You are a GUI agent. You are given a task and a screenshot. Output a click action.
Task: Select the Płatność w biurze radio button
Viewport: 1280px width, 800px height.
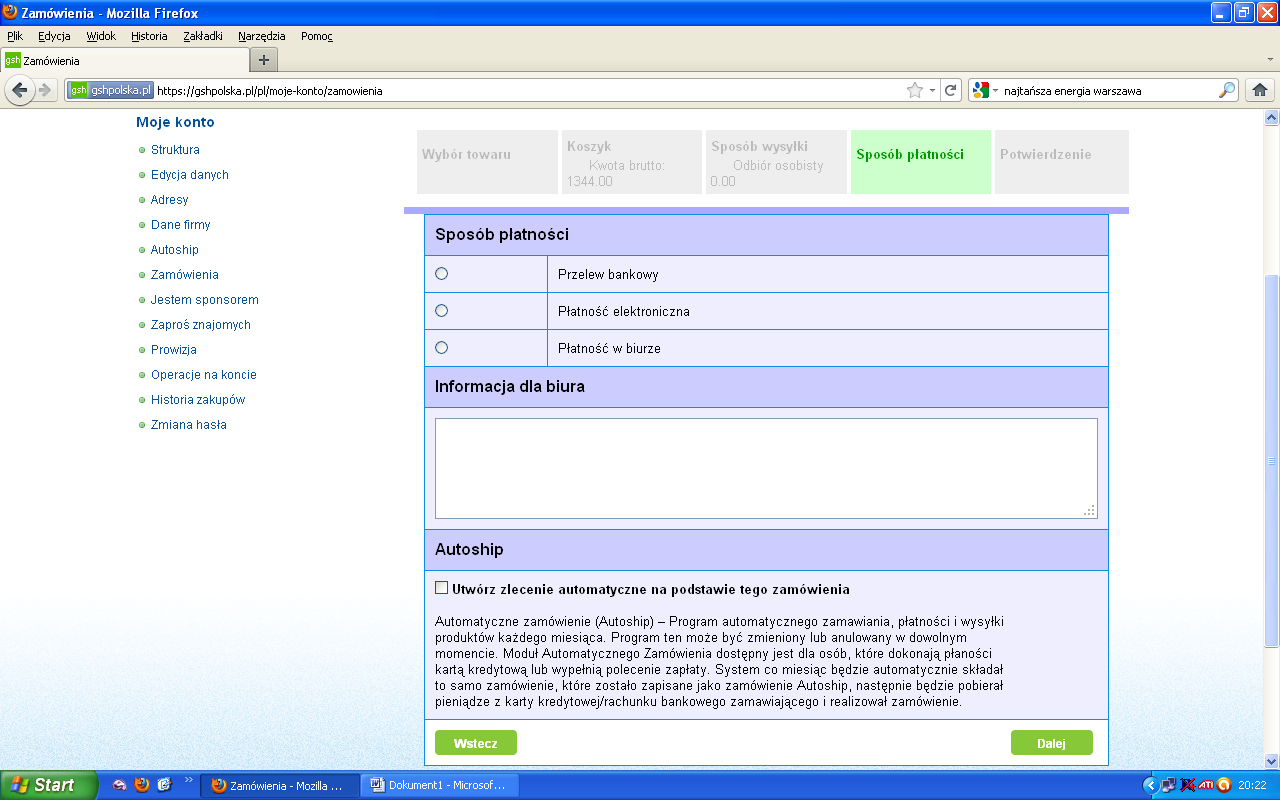441,347
